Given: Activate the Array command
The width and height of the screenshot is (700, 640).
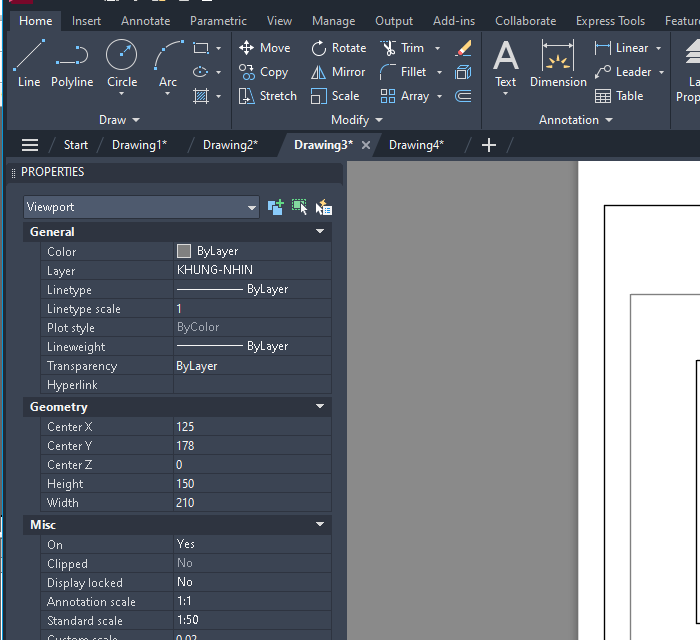Looking at the screenshot, I should click(x=404, y=96).
